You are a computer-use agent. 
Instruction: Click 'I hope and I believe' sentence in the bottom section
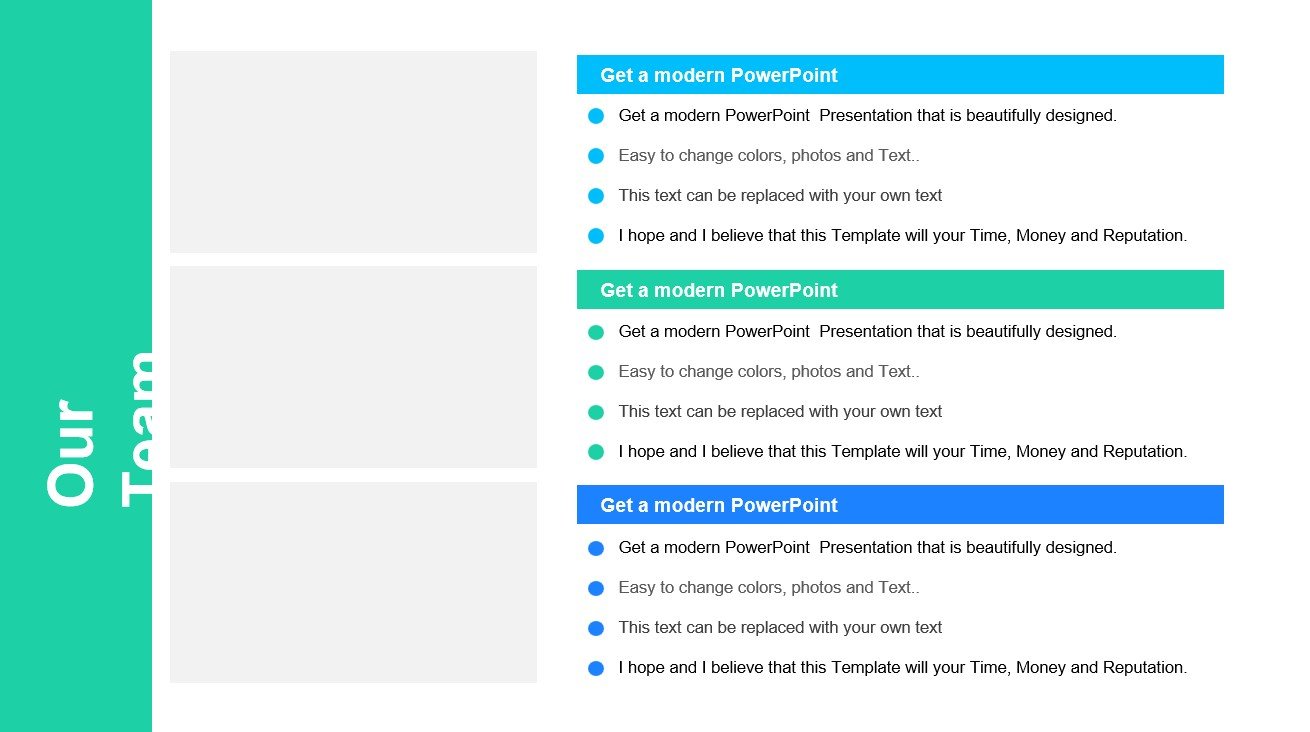click(x=902, y=667)
